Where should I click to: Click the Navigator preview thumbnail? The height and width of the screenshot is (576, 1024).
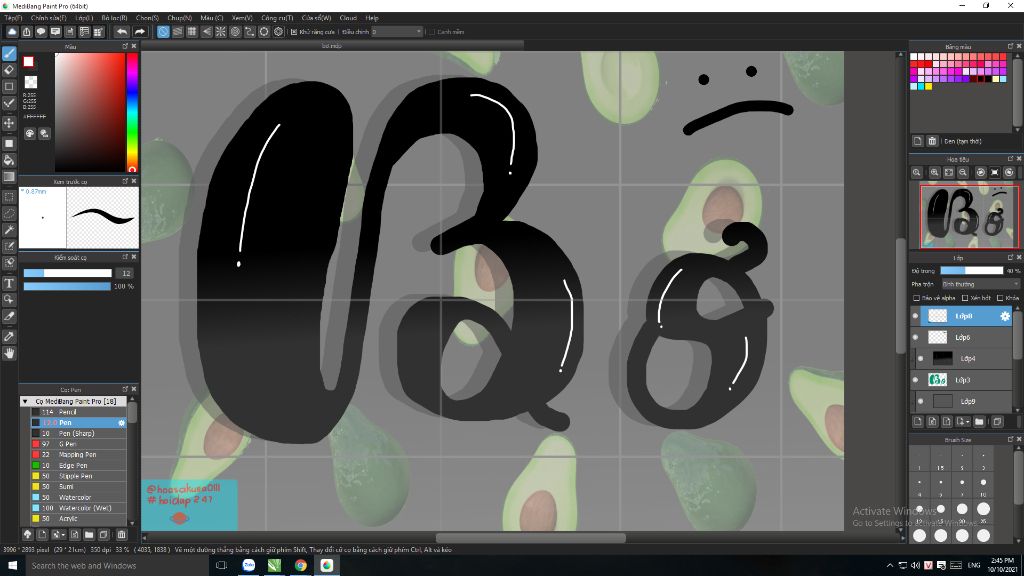click(x=969, y=216)
